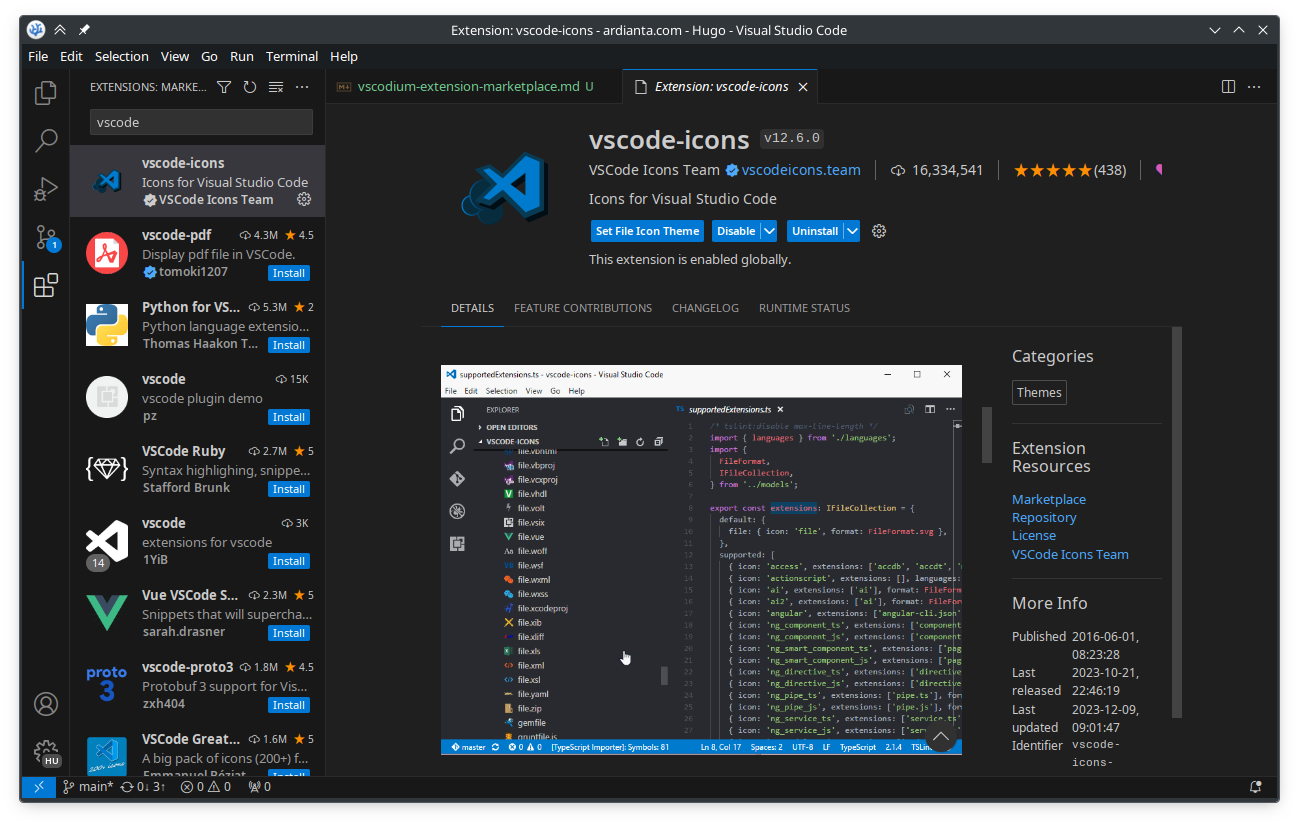Click the main* branch status item
The width and height of the screenshot is (1299, 826).
[x=88, y=787]
